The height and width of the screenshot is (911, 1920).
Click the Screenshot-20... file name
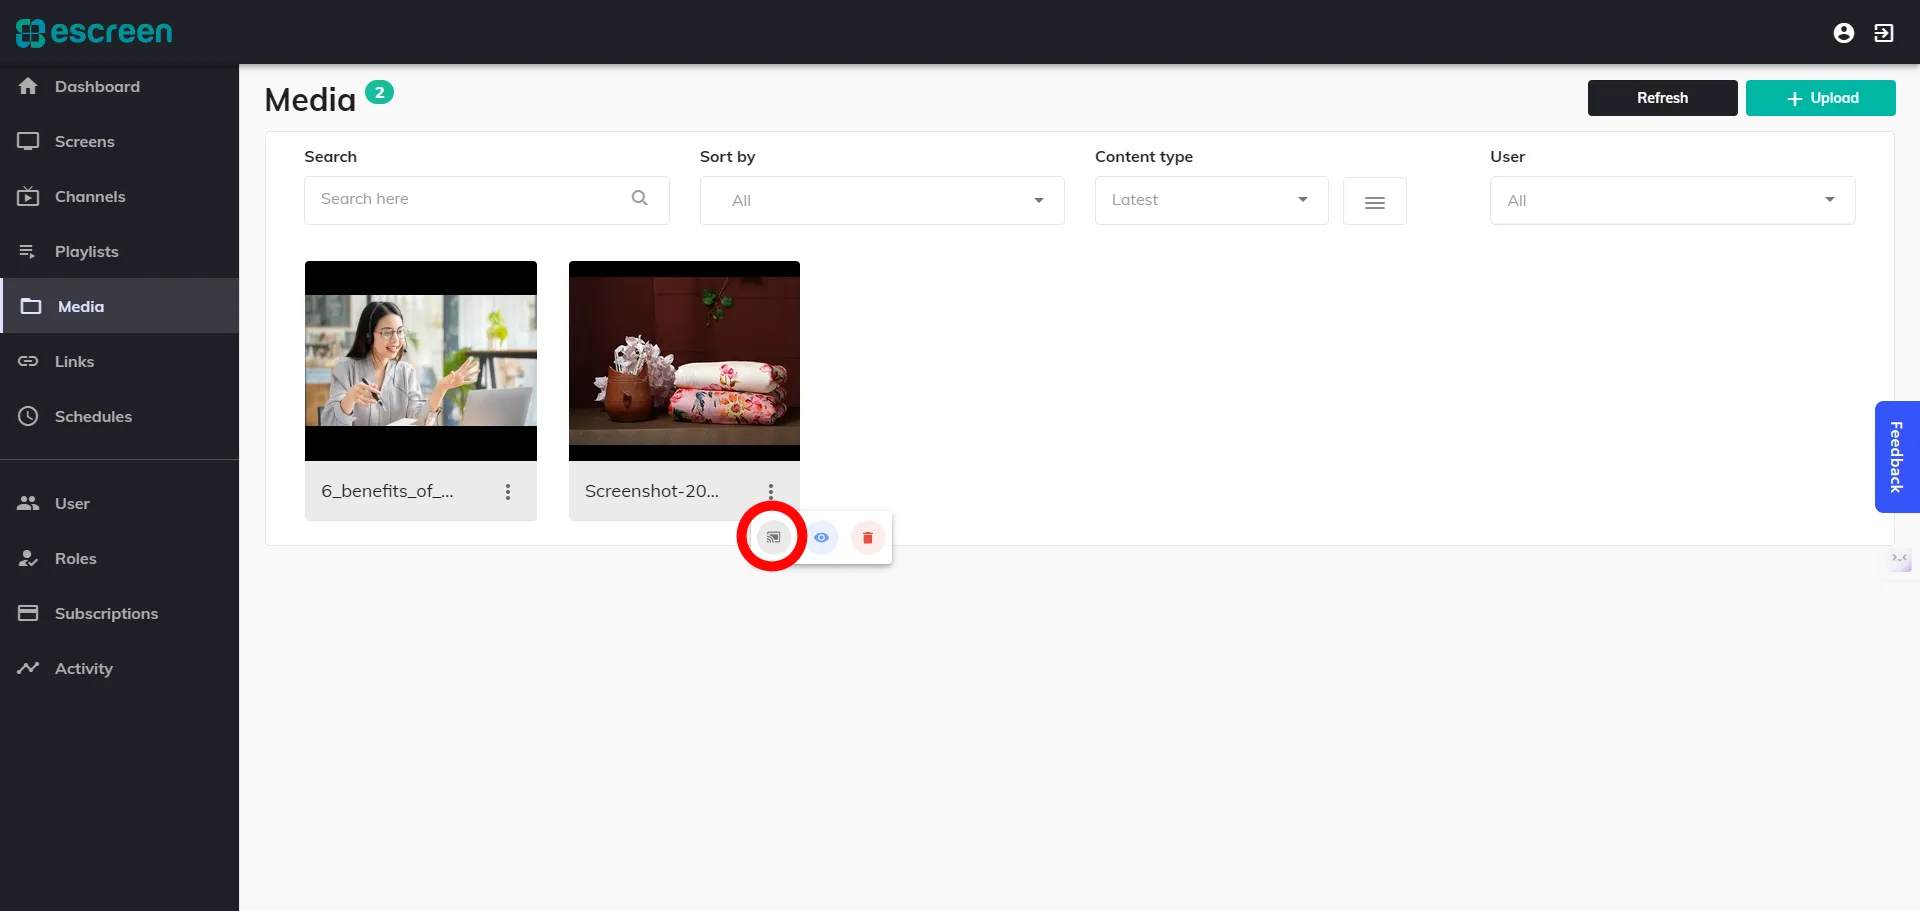652,491
